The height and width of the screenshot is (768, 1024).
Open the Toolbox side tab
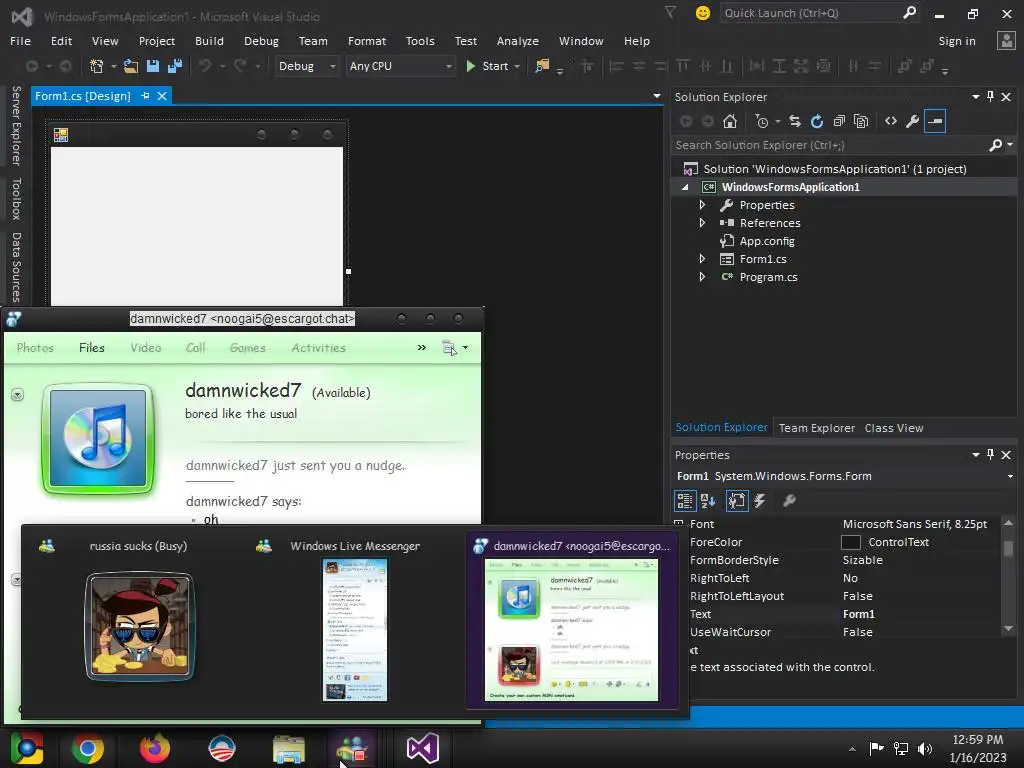pyautogui.click(x=16, y=199)
